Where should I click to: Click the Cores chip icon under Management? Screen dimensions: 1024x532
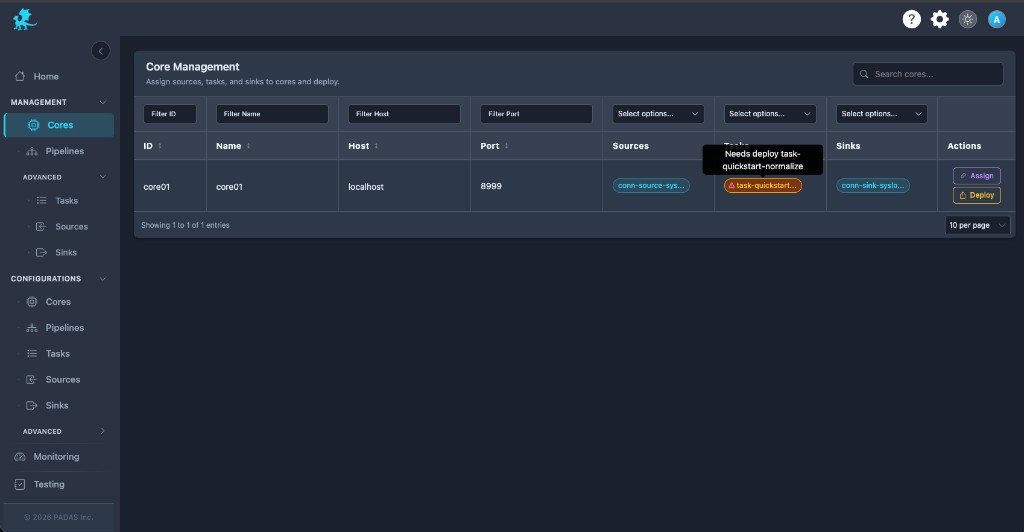point(33,125)
